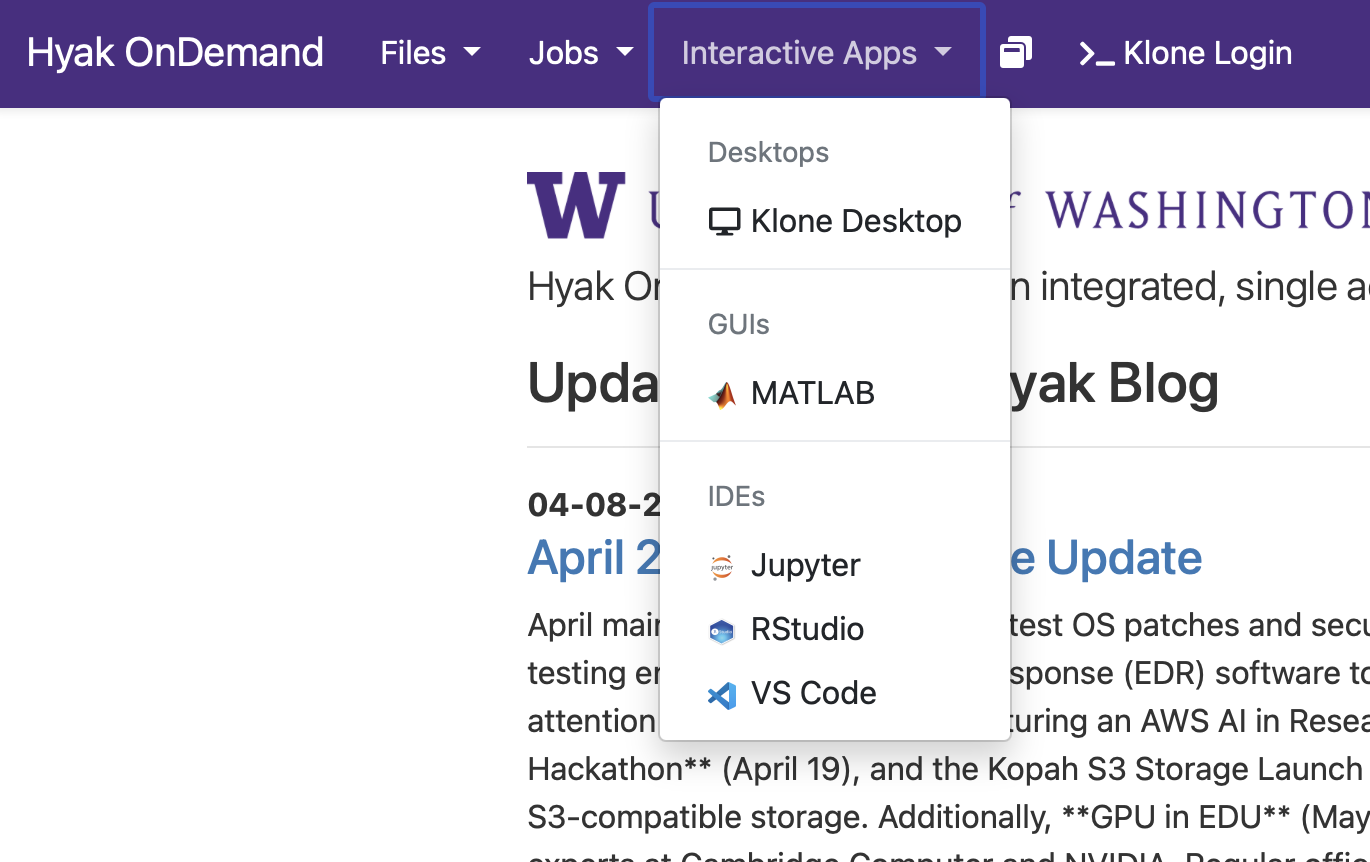This screenshot has width=1370, height=862.
Task: Click the 04-08 post date text
Action: [x=594, y=505]
